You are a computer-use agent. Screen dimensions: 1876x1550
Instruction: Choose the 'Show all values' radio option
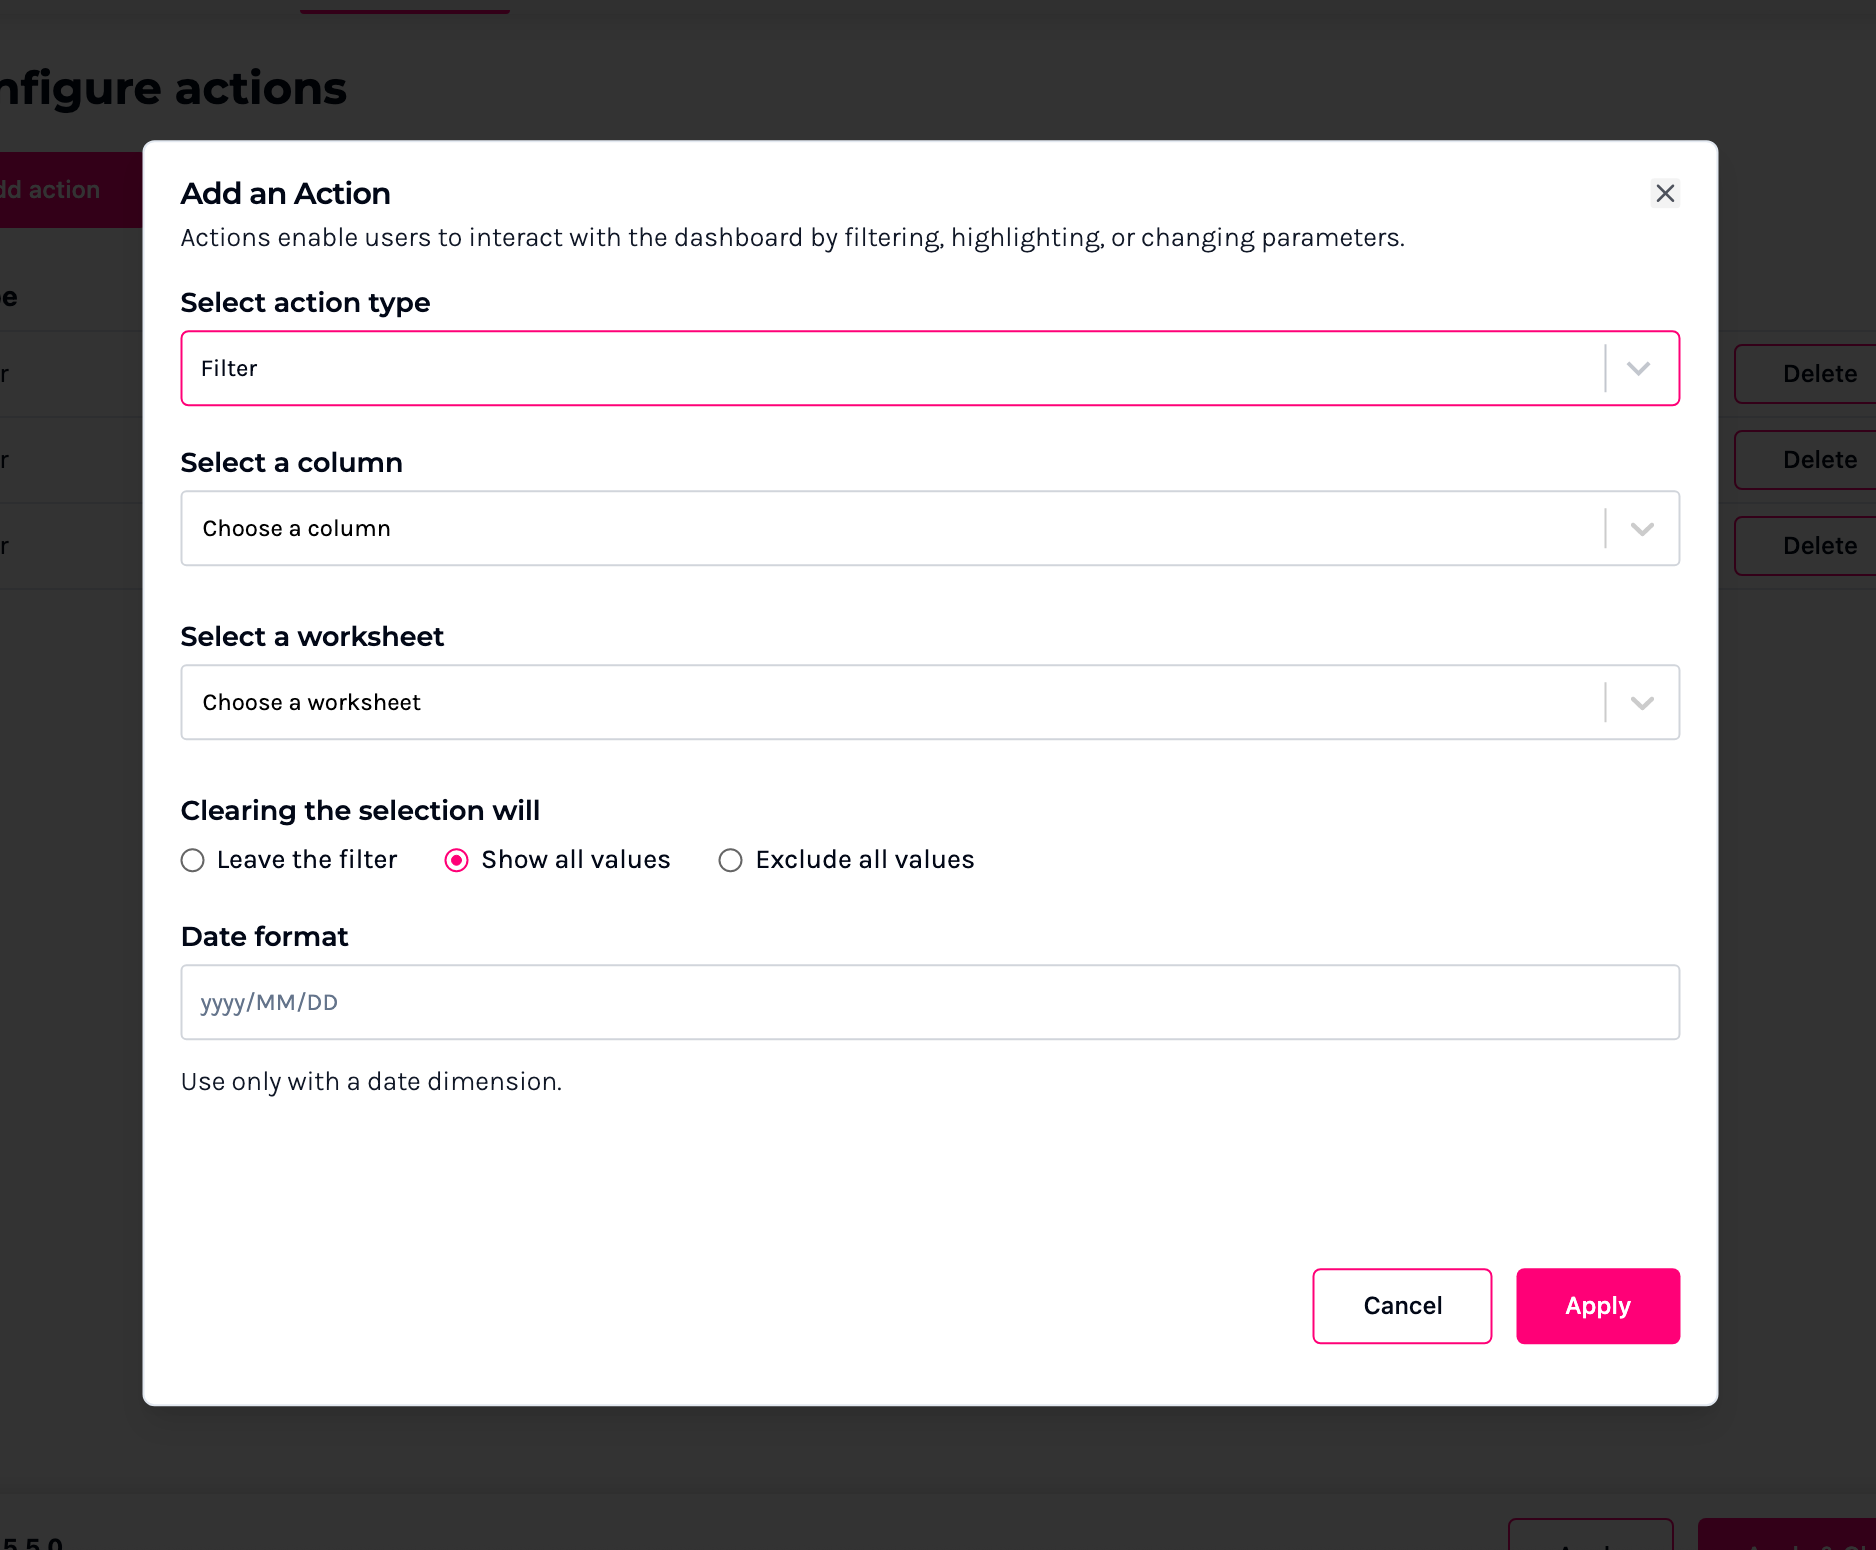(x=457, y=861)
